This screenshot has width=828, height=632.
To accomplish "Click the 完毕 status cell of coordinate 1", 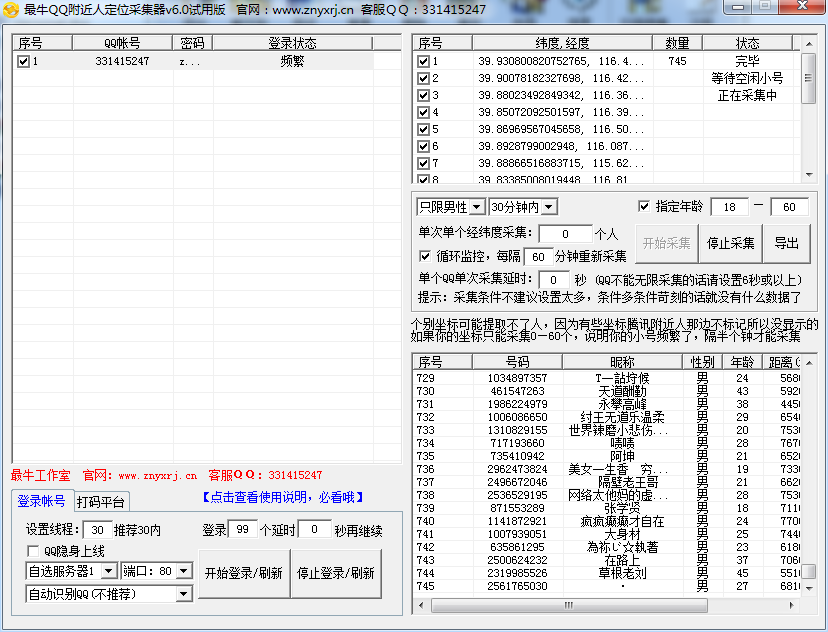I will (747, 61).
